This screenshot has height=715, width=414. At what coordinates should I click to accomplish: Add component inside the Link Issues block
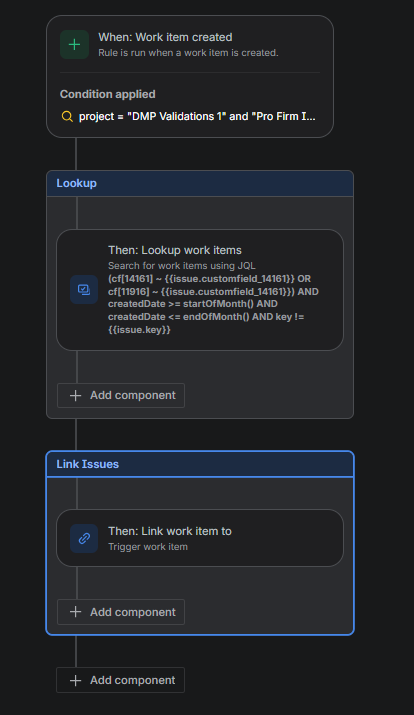click(x=121, y=612)
